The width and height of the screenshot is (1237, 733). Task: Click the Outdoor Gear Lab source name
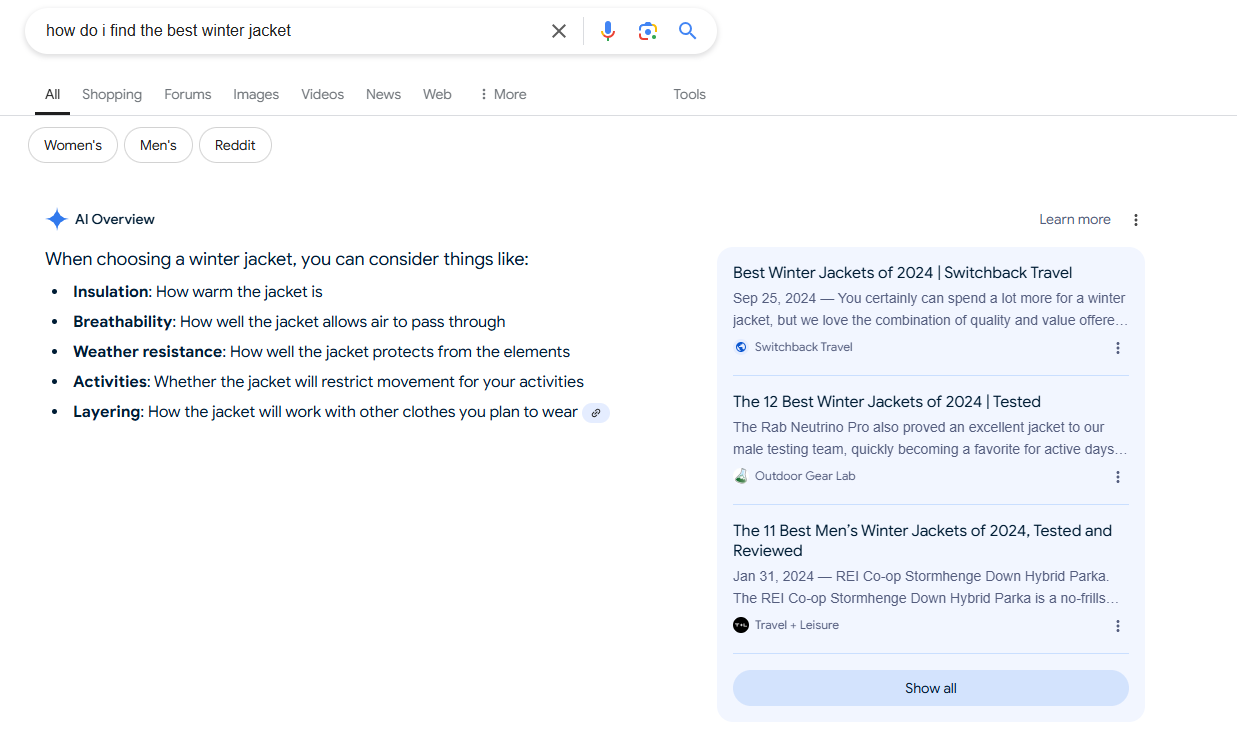[805, 476]
